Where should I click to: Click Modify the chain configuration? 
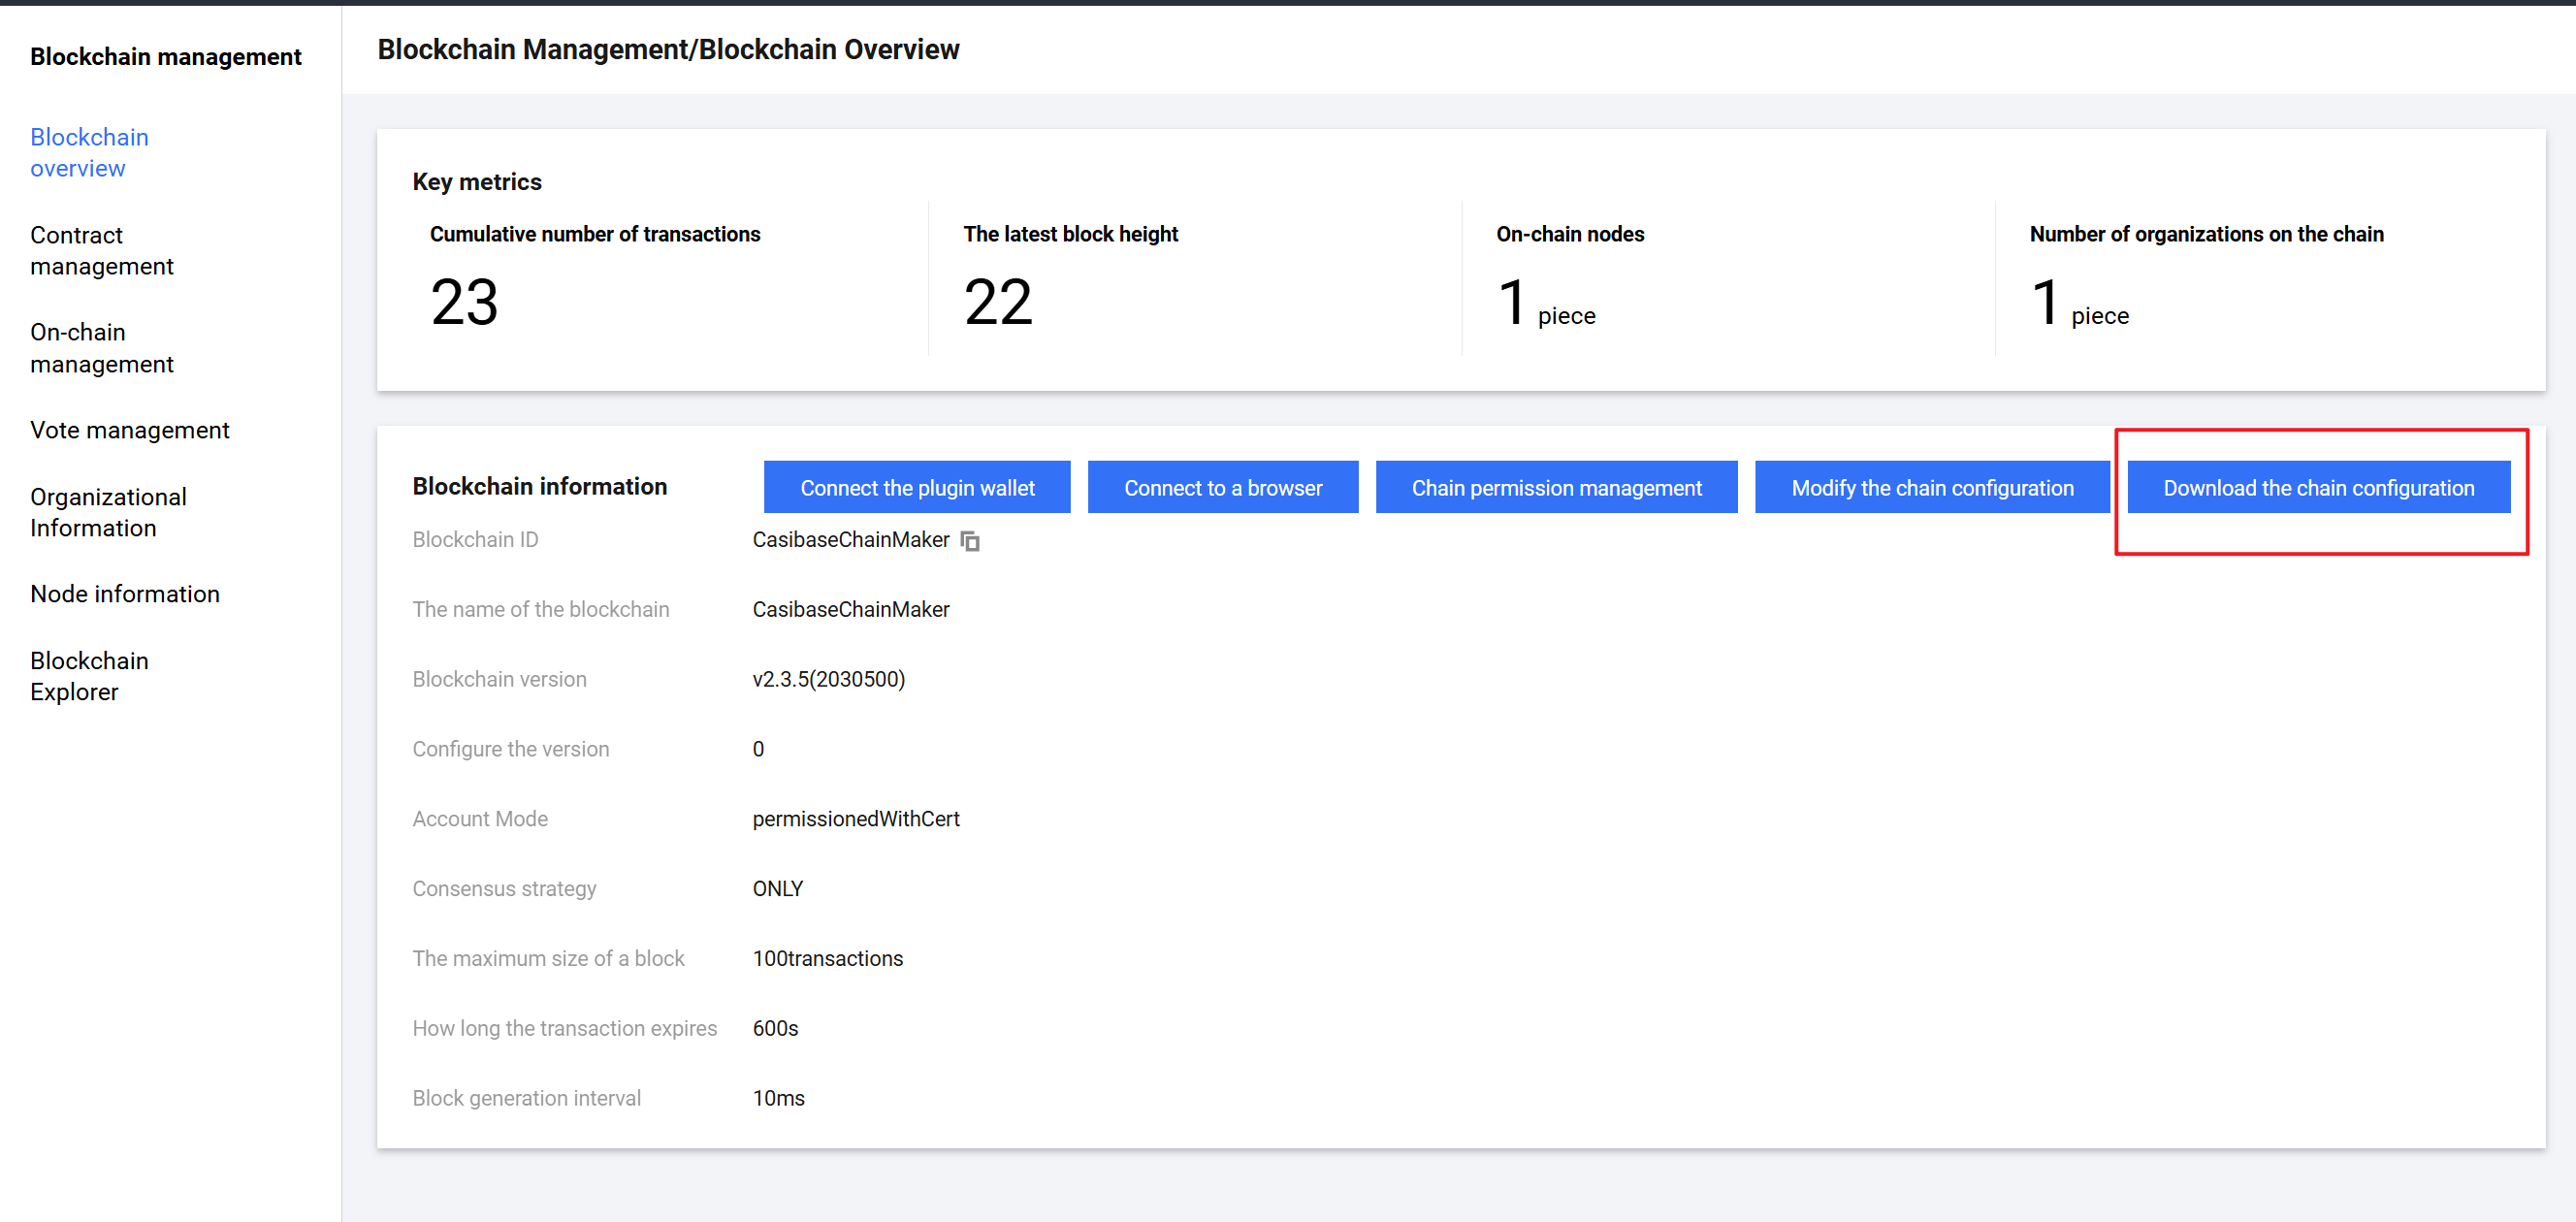click(1931, 488)
